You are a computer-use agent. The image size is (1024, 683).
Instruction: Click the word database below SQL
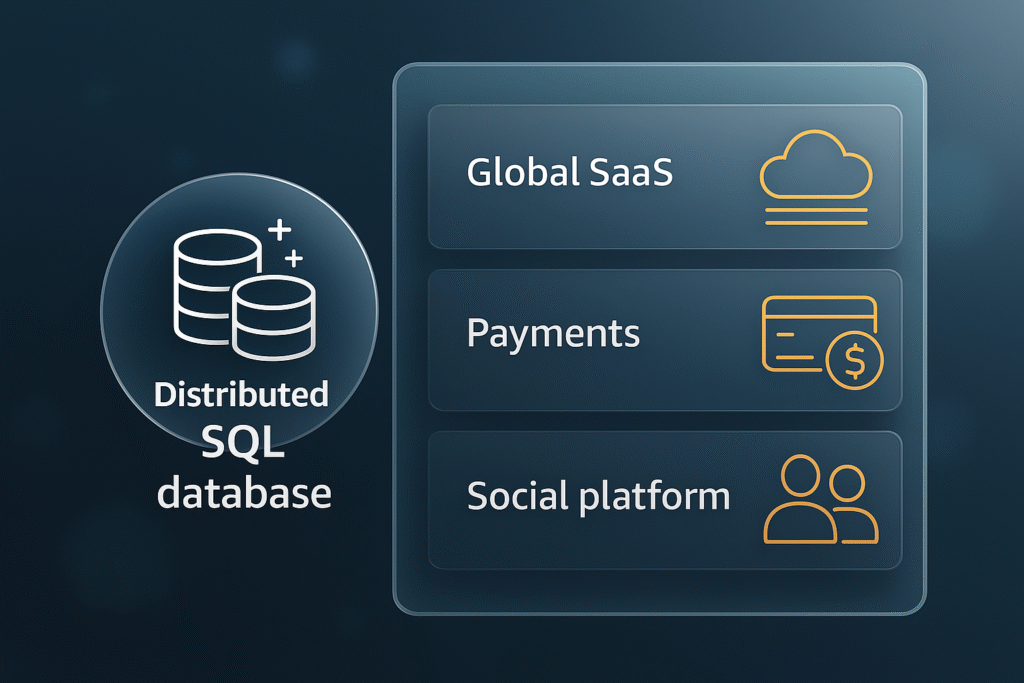[x=245, y=492]
